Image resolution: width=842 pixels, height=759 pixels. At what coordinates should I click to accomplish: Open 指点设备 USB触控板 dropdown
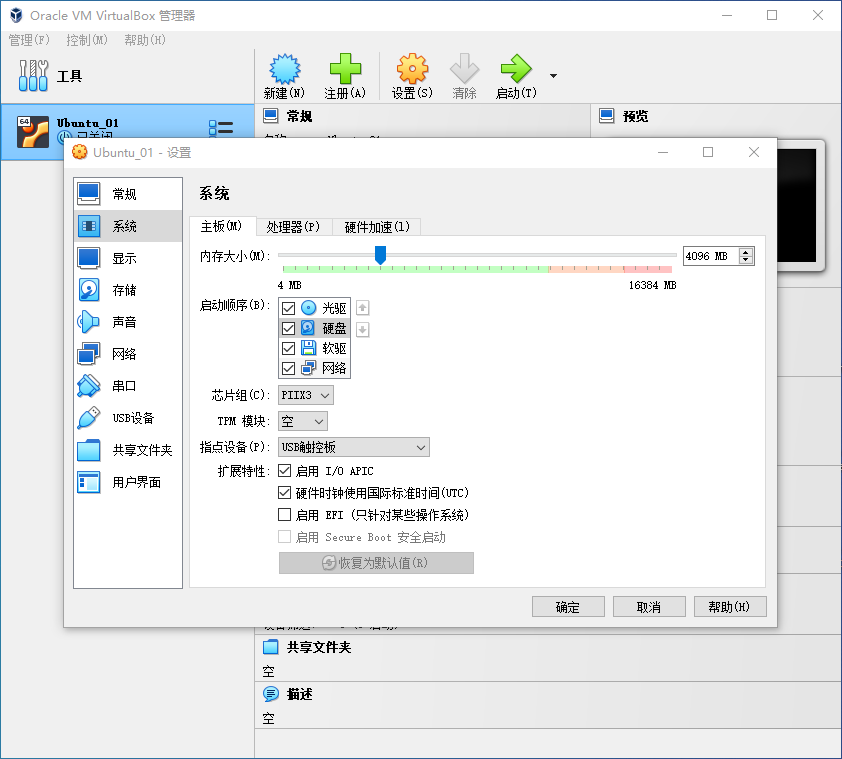(x=354, y=447)
